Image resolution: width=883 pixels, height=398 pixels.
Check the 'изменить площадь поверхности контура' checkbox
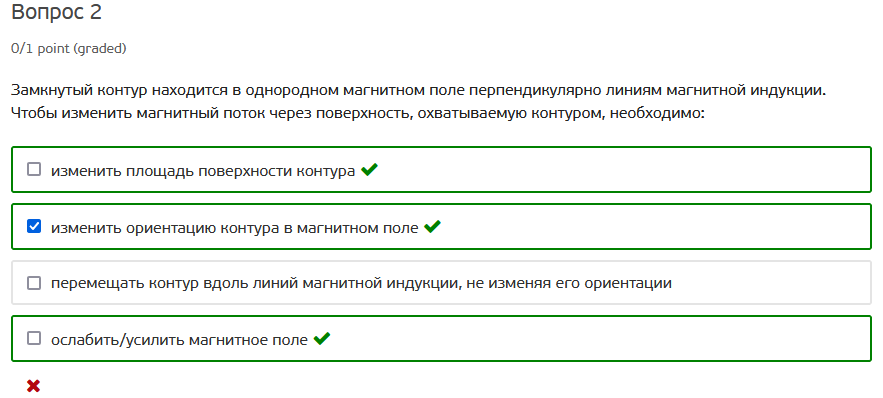tap(34, 169)
